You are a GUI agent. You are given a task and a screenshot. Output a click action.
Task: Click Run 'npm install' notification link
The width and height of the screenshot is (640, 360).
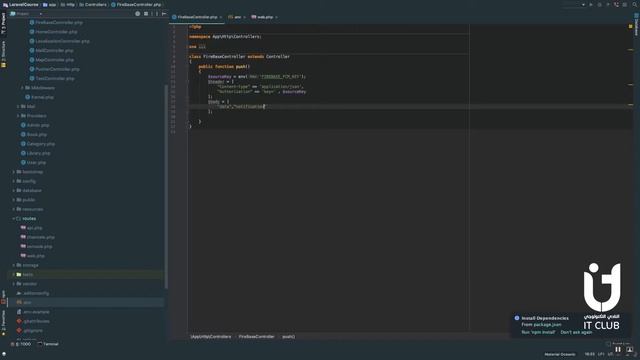point(538,332)
